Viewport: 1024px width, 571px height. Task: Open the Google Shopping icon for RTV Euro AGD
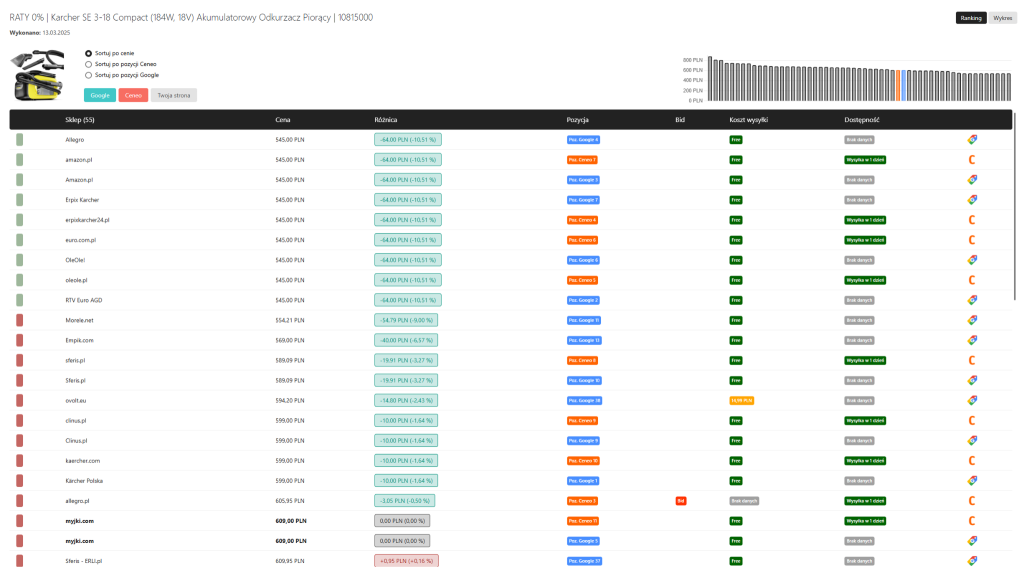click(x=972, y=300)
